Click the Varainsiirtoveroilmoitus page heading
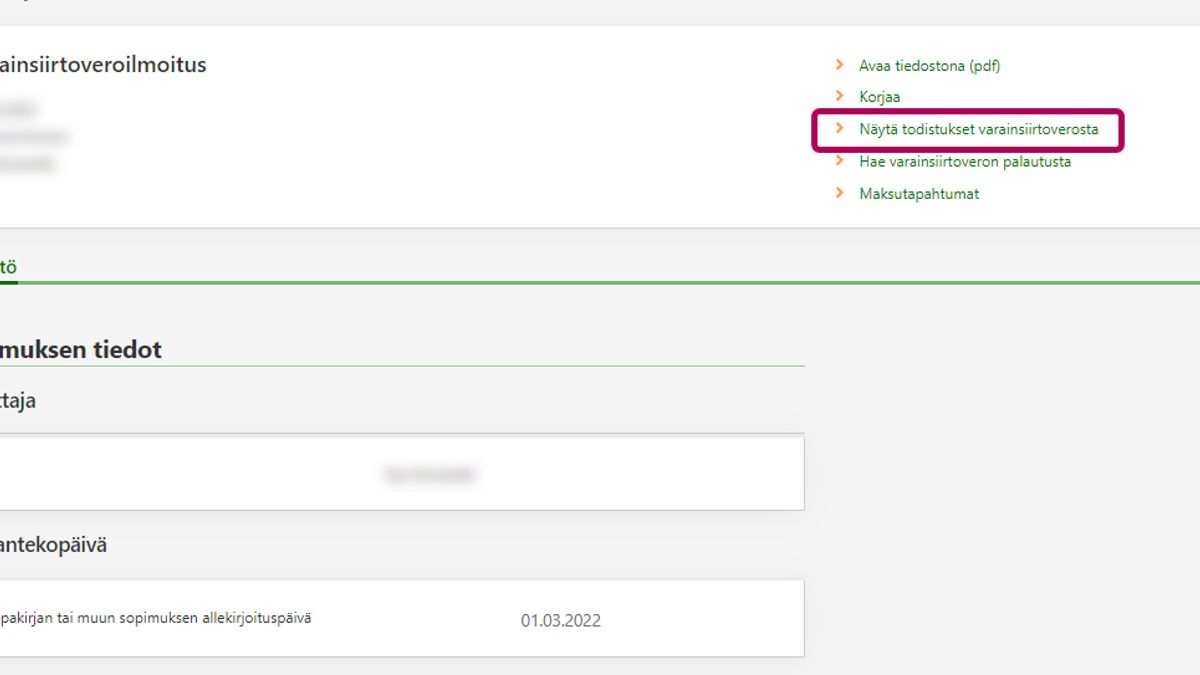1200x675 pixels. (x=102, y=65)
